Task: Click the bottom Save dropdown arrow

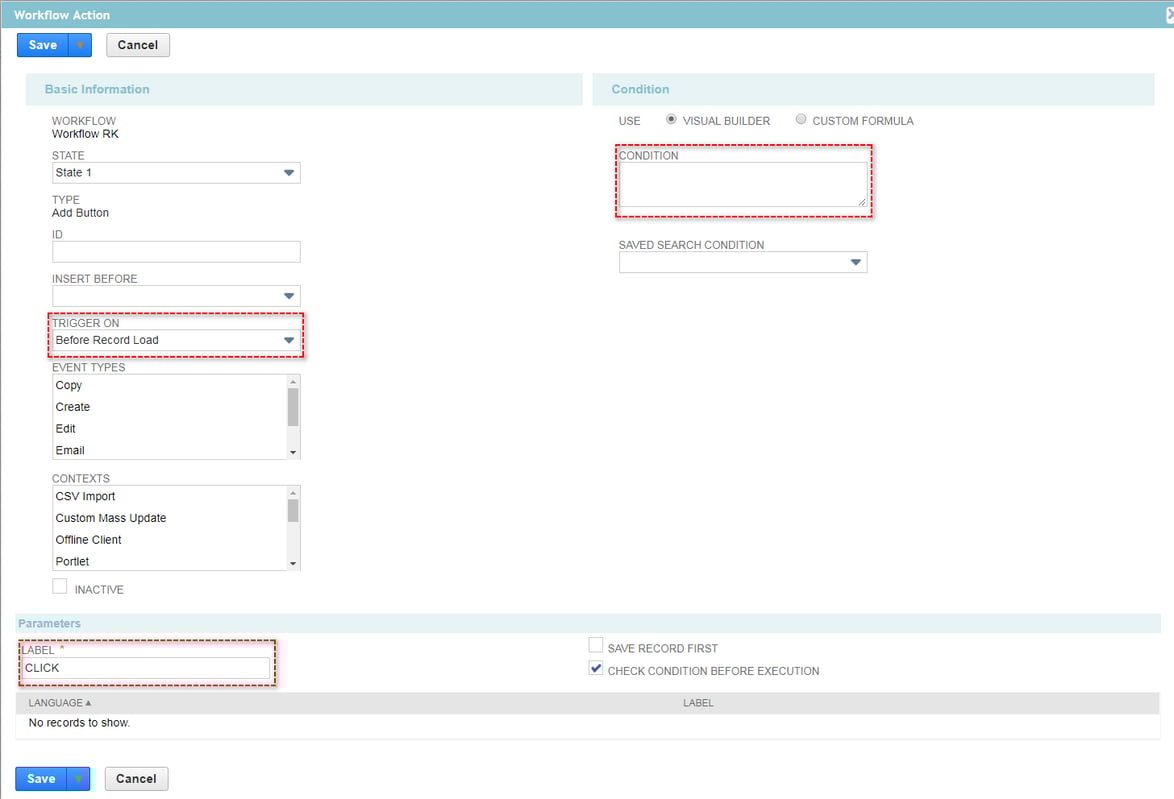Action: (78, 778)
